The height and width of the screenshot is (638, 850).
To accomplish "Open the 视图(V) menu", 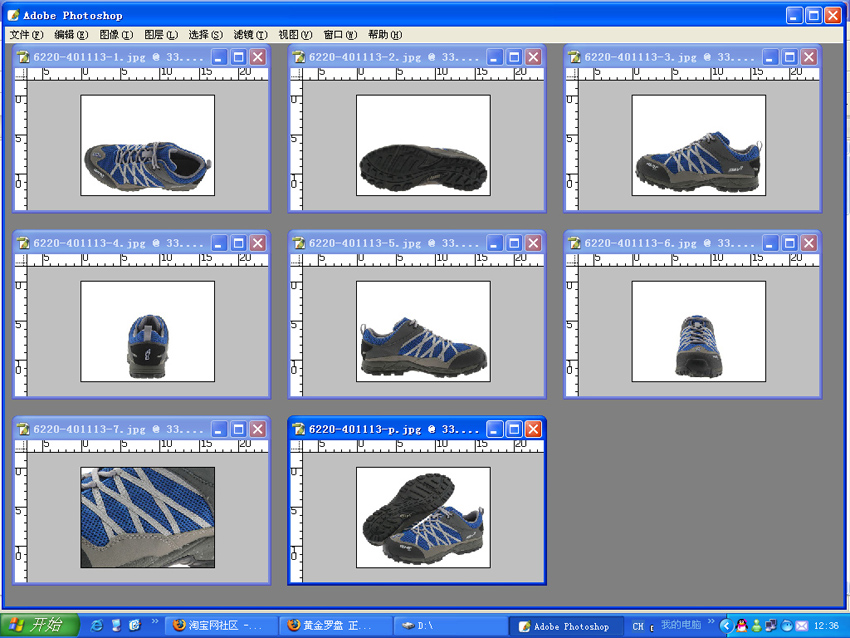I will (295, 35).
